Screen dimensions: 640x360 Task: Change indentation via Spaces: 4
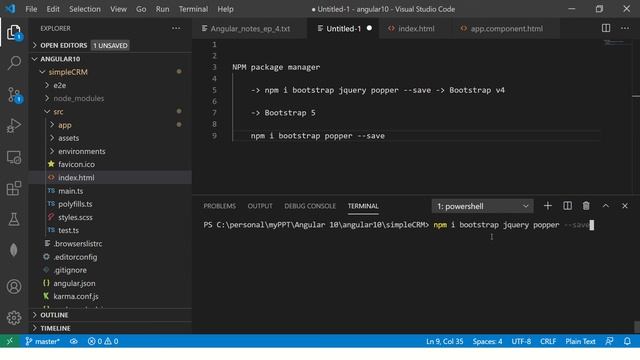click(487, 341)
